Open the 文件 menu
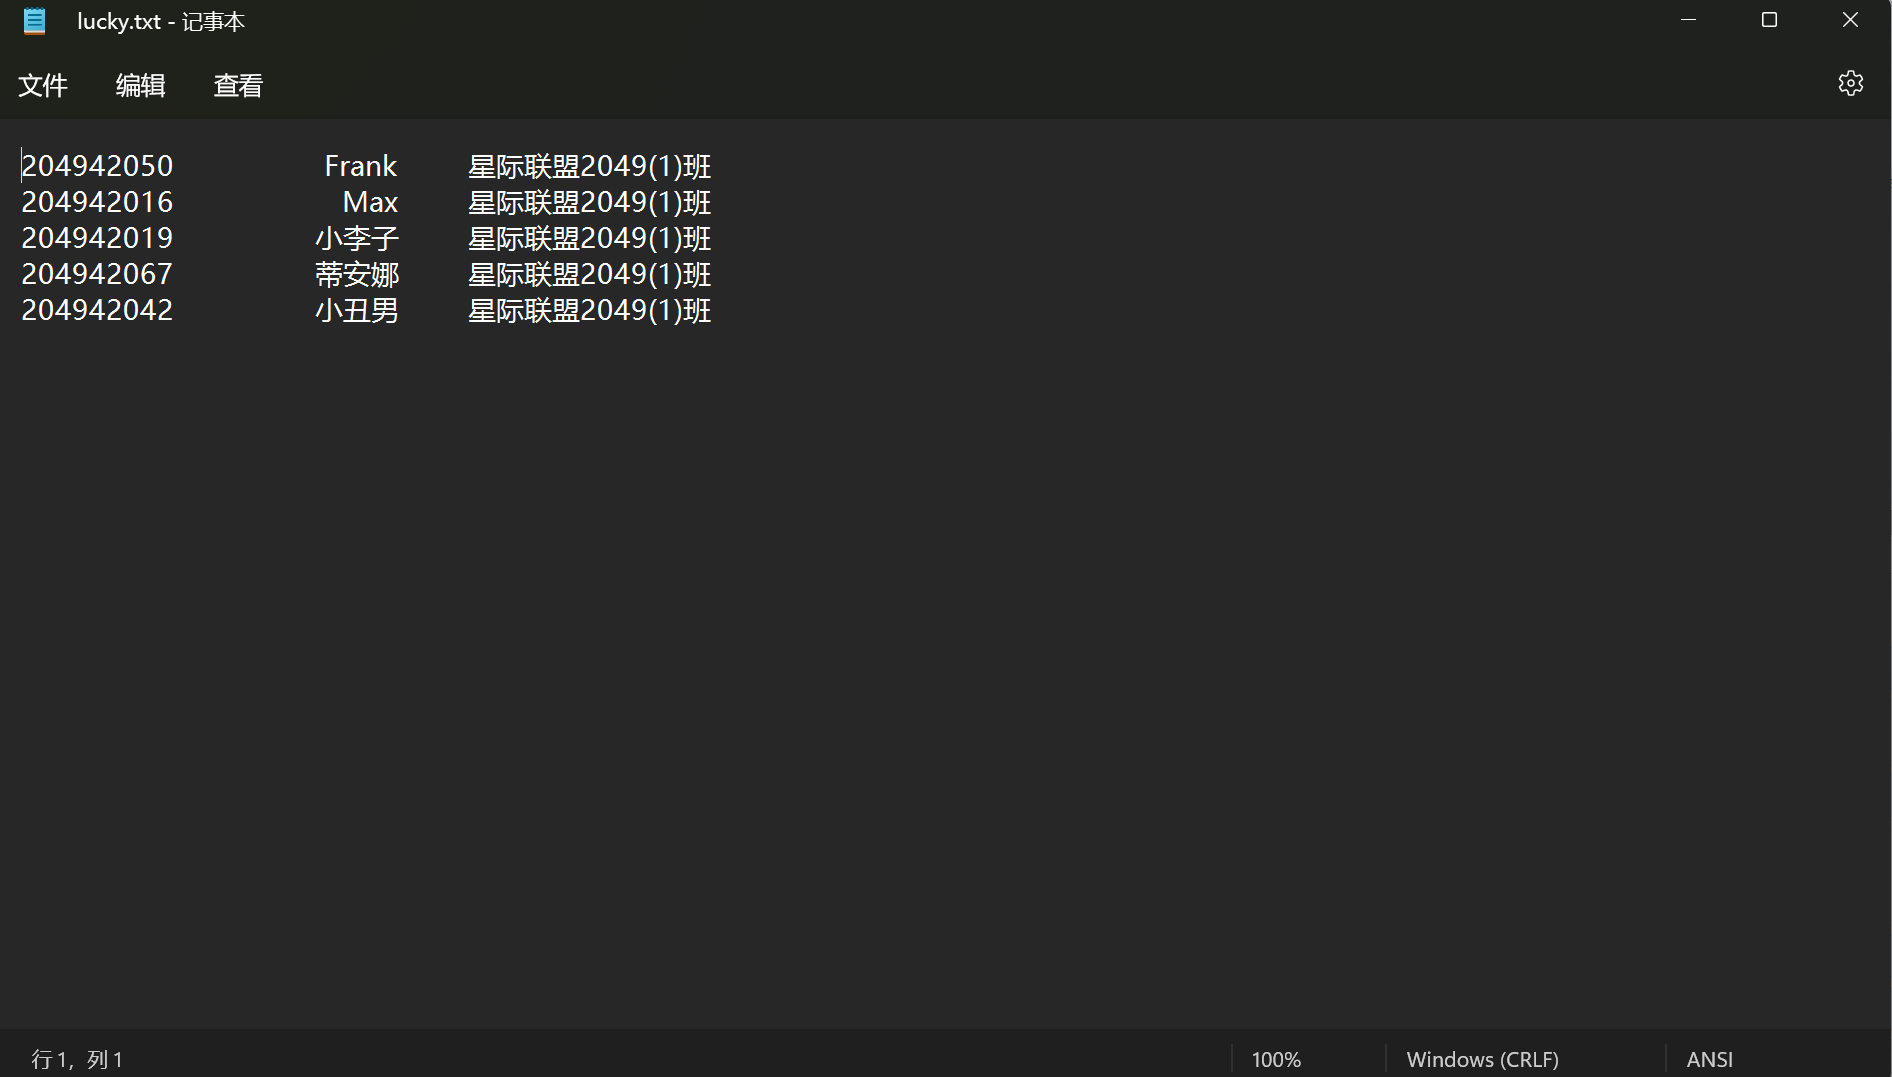 click(43, 86)
